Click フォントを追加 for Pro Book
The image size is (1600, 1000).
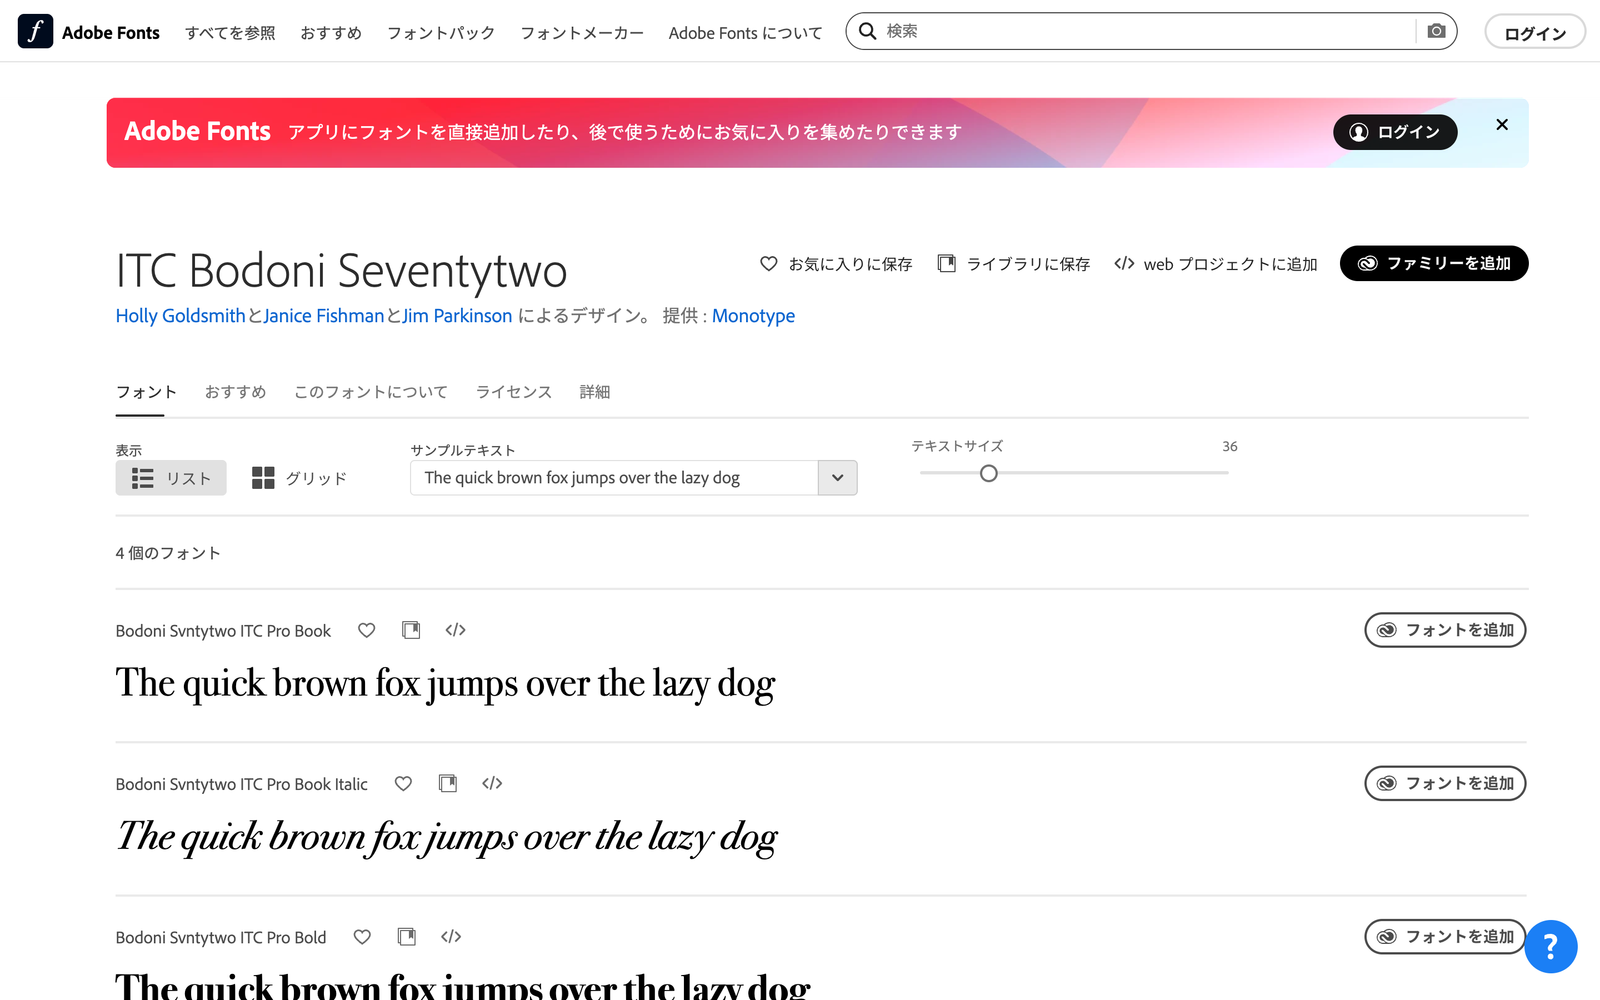[x=1445, y=630]
